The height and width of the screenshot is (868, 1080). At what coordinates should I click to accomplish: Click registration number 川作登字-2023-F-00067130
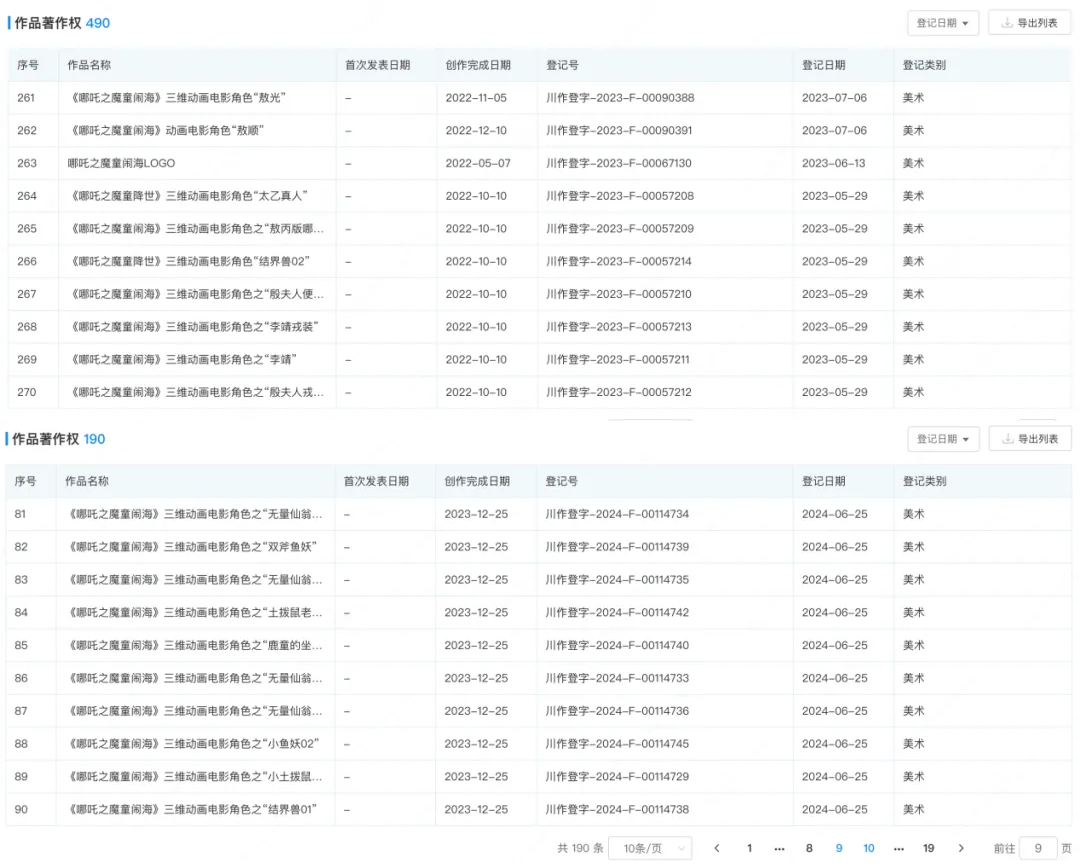(x=619, y=163)
